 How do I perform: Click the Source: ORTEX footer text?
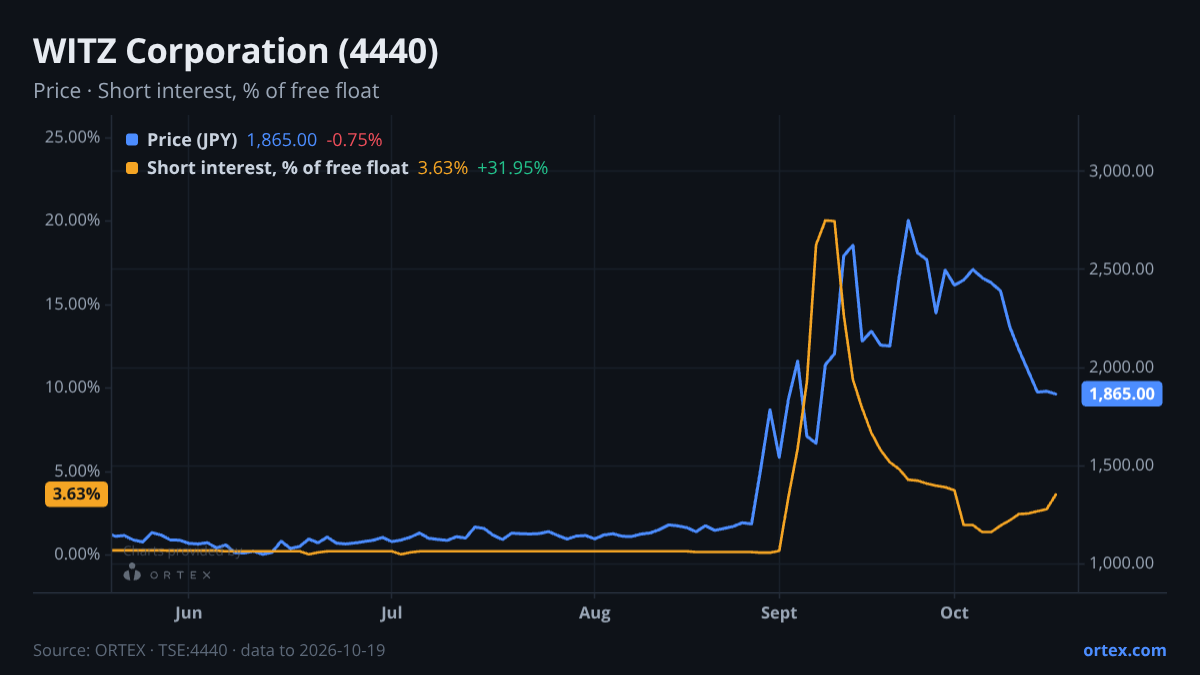(209, 650)
